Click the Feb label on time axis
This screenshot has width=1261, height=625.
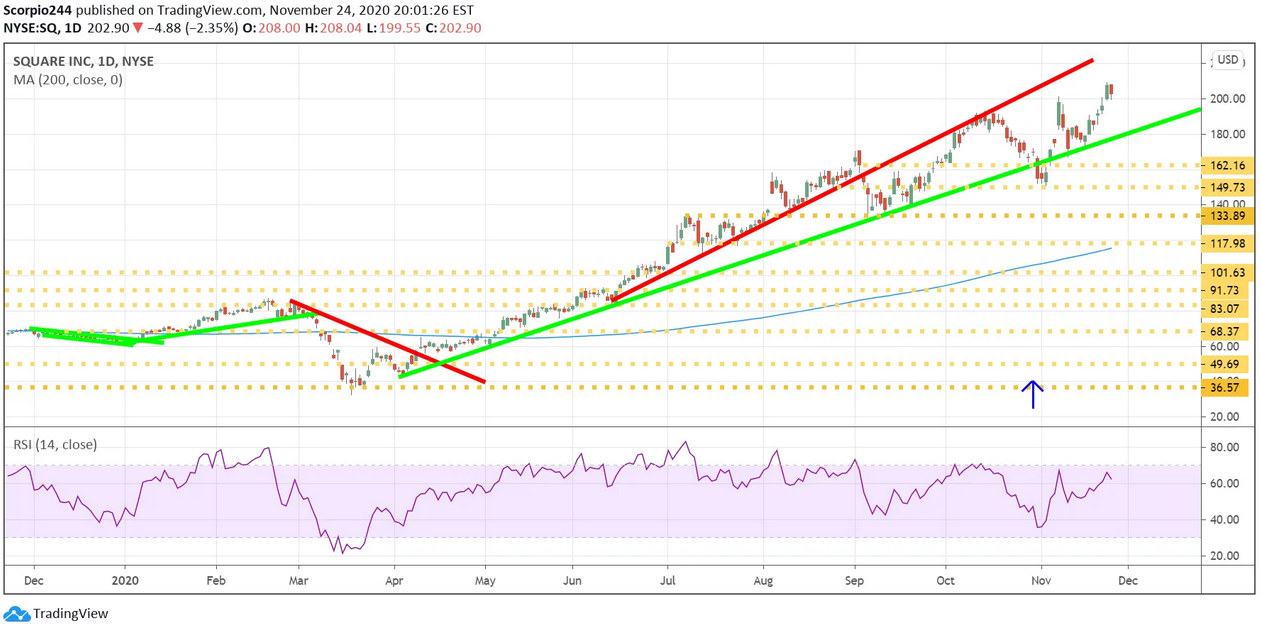coord(216,579)
